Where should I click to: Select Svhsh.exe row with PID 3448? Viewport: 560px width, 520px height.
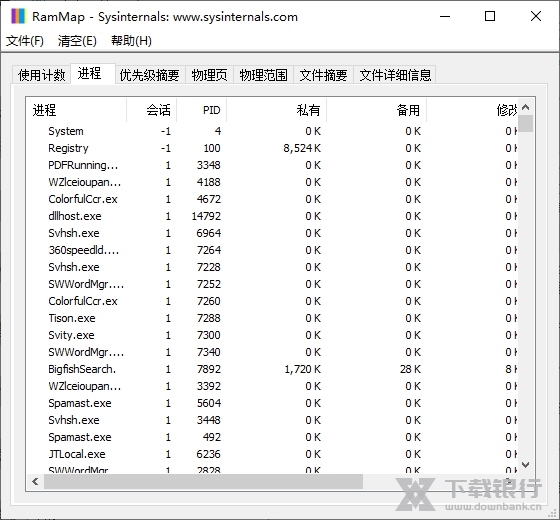[x=271, y=420]
